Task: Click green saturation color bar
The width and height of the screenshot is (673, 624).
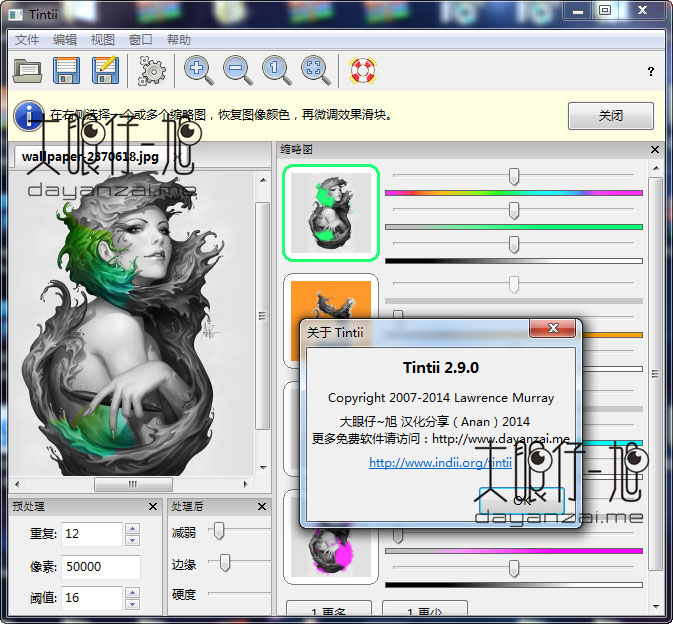Action: point(513,227)
